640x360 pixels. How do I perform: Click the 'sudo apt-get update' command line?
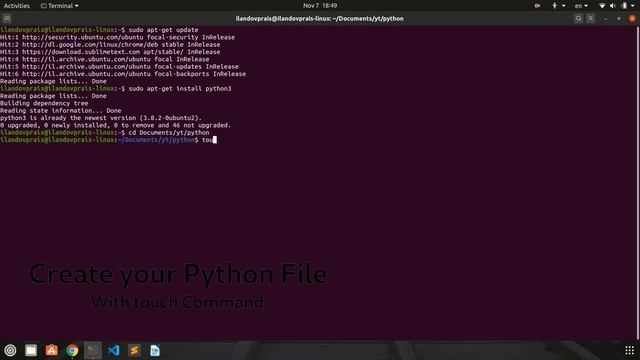pos(99,30)
